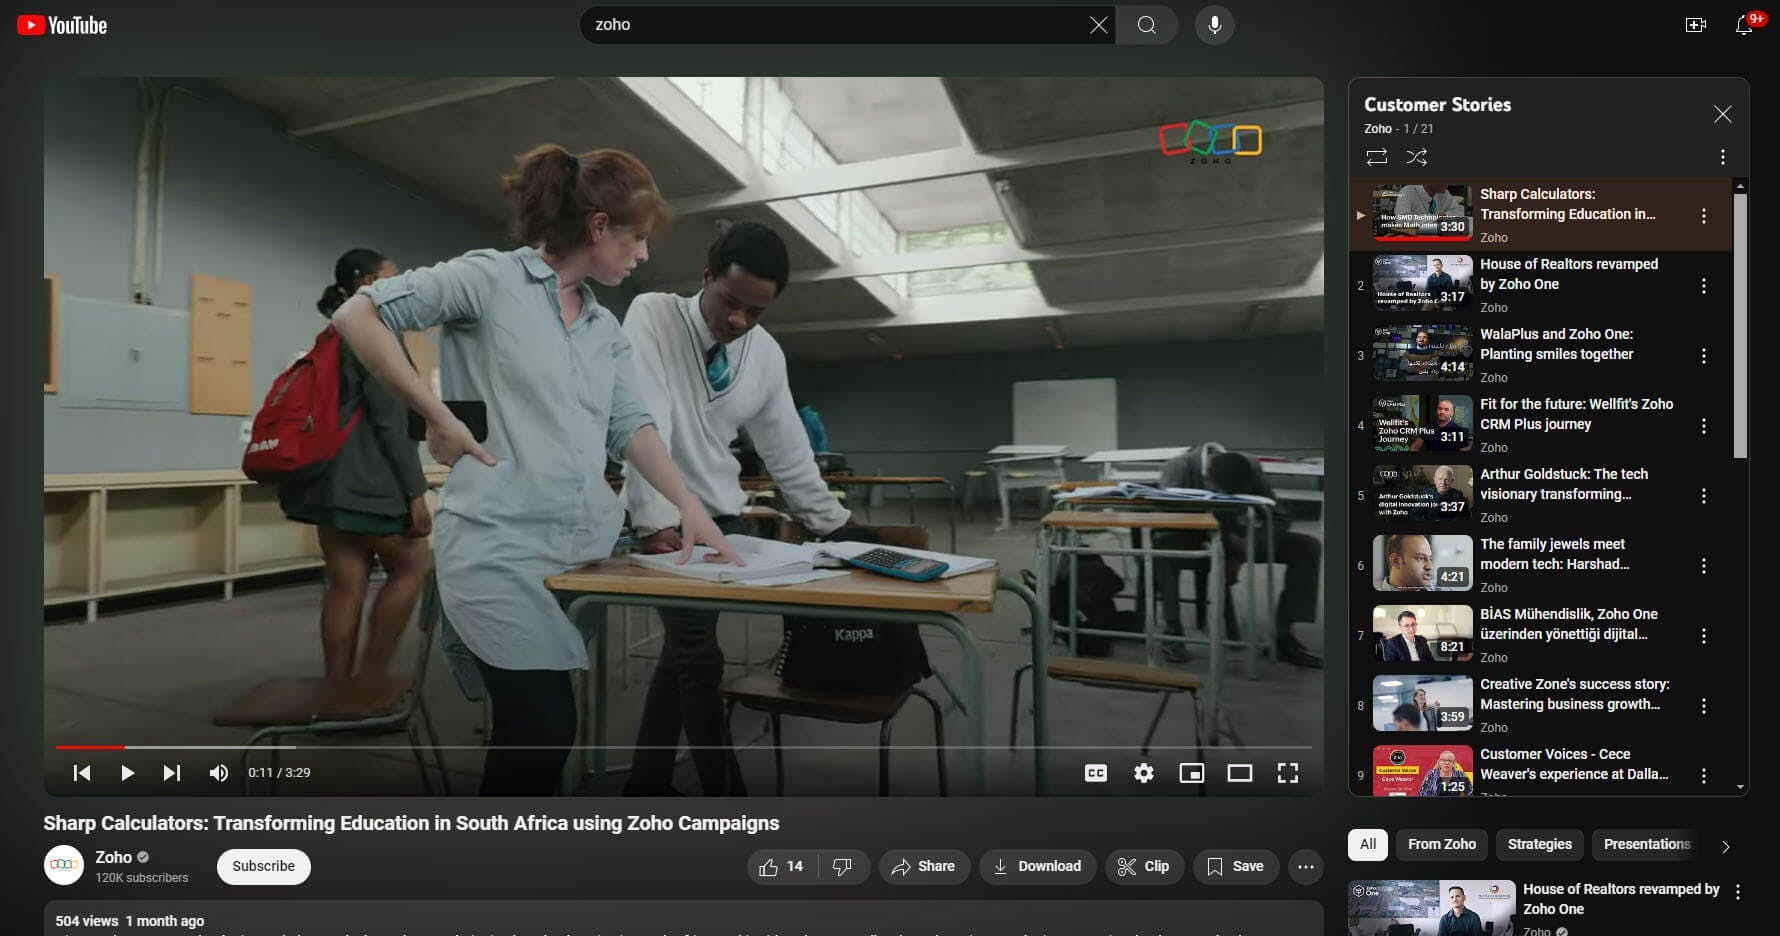Share this video
Image resolution: width=1780 pixels, height=936 pixels.
click(924, 867)
